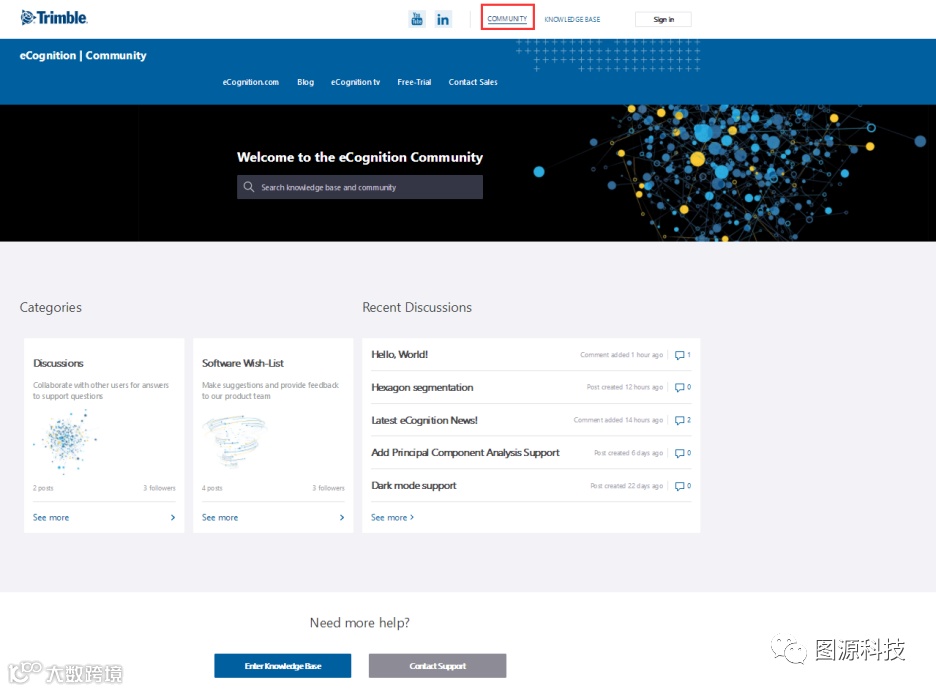
Task: Click '4 posts' in Software Wish-List card
Action: click(x=212, y=488)
